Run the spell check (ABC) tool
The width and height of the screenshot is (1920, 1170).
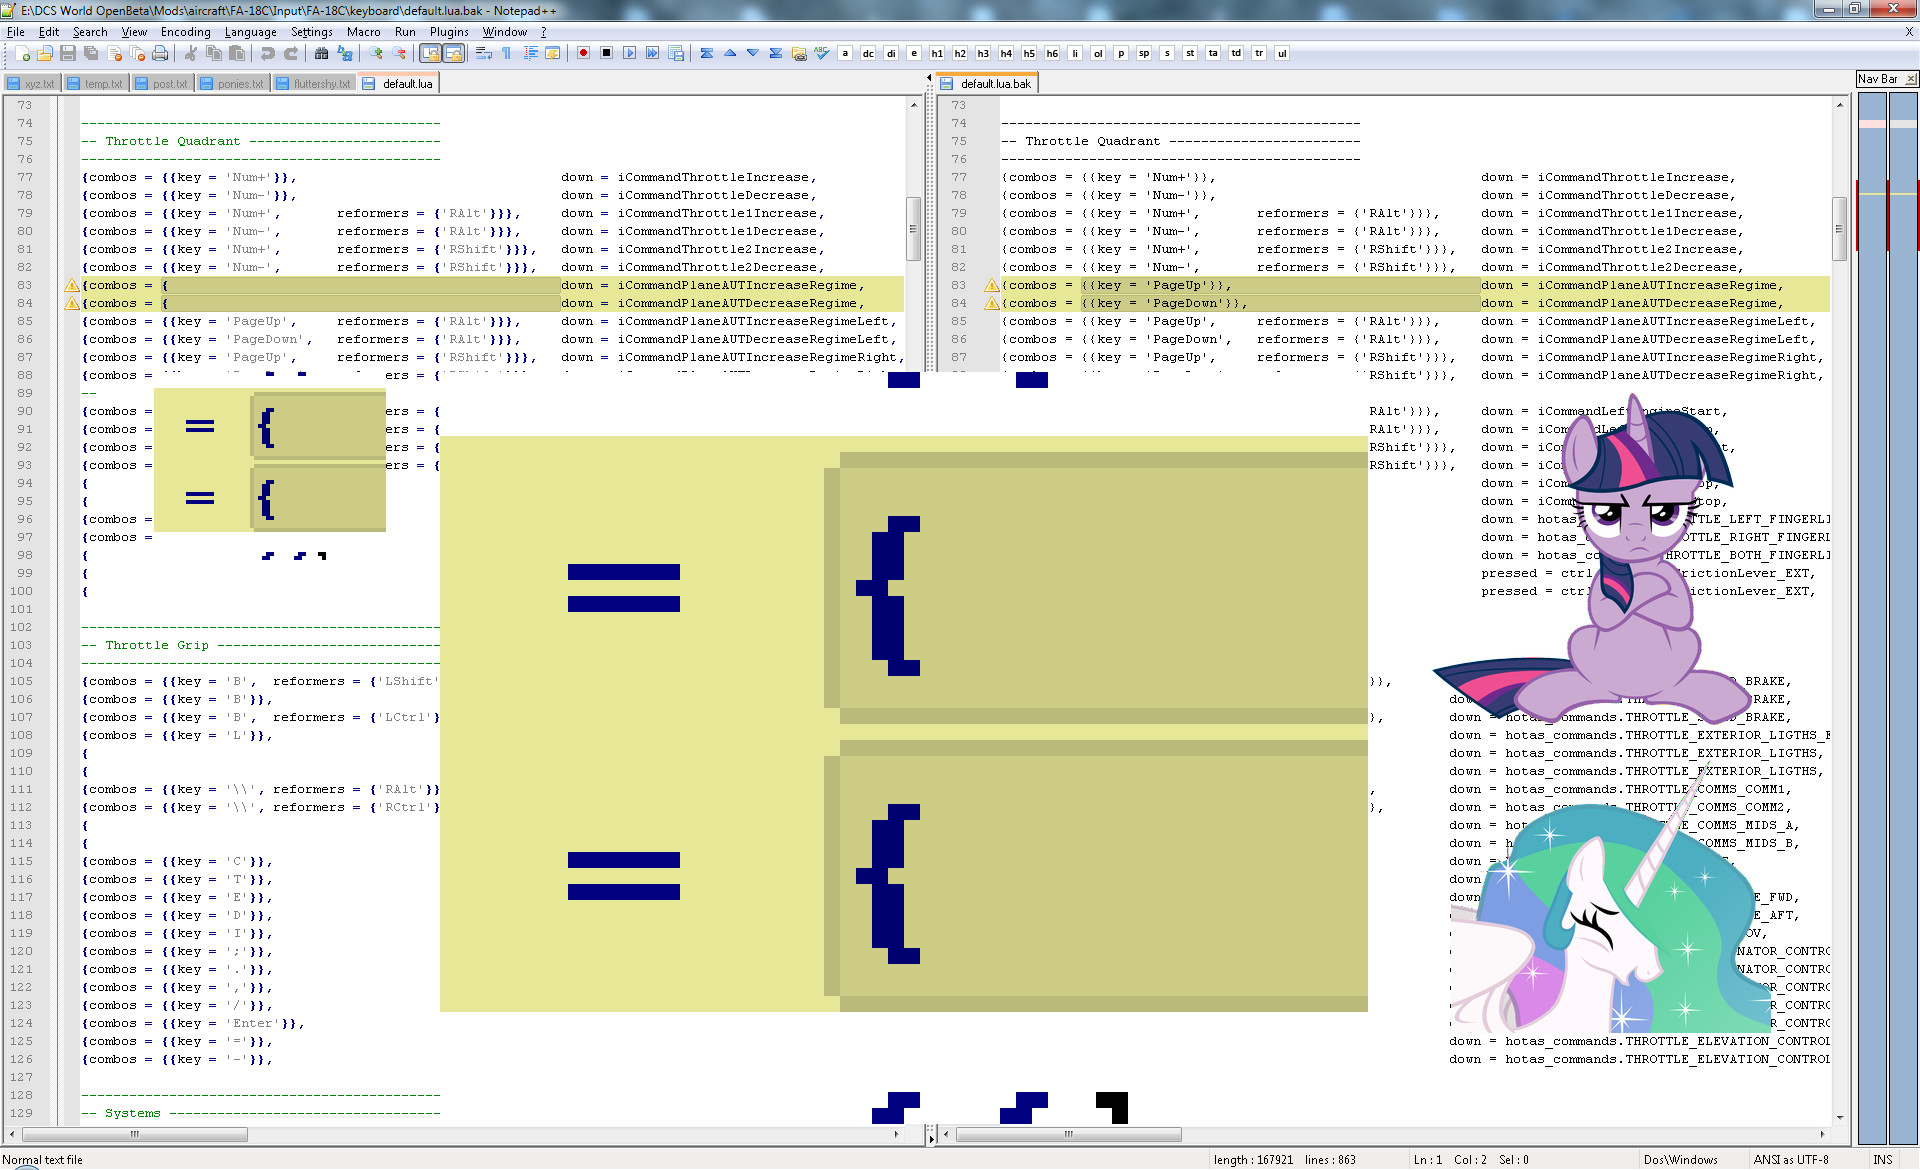coord(821,53)
